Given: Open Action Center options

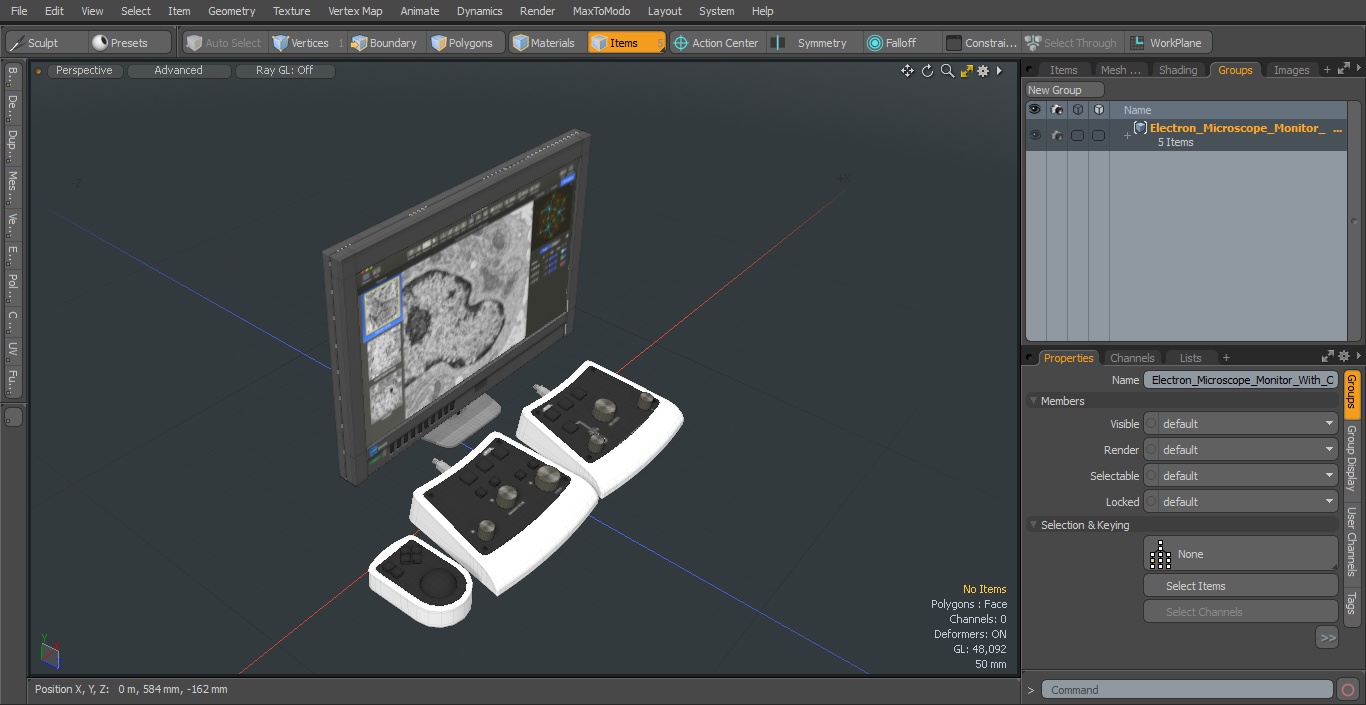Looking at the screenshot, I should pos(717,43).
